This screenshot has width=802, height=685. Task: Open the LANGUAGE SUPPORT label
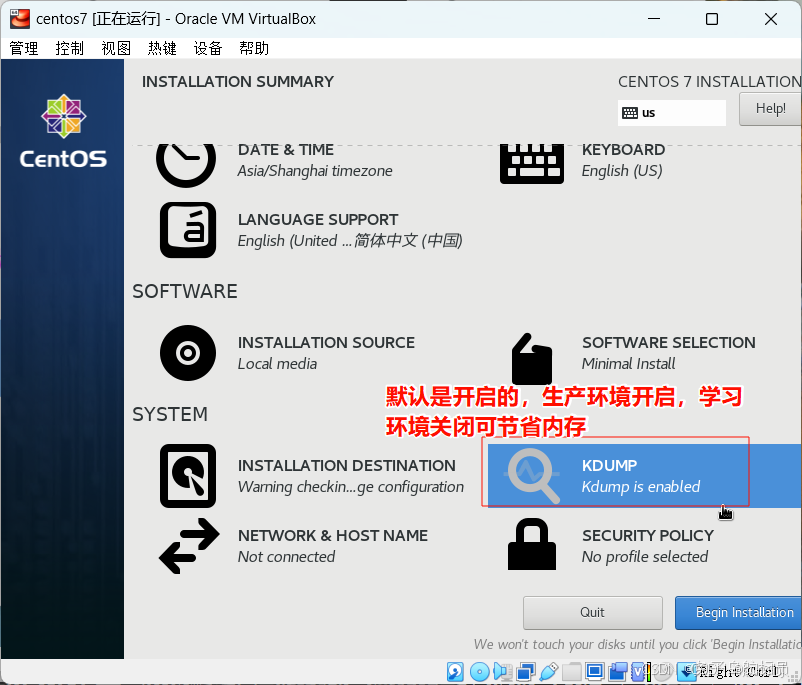(x=318, y=219)
